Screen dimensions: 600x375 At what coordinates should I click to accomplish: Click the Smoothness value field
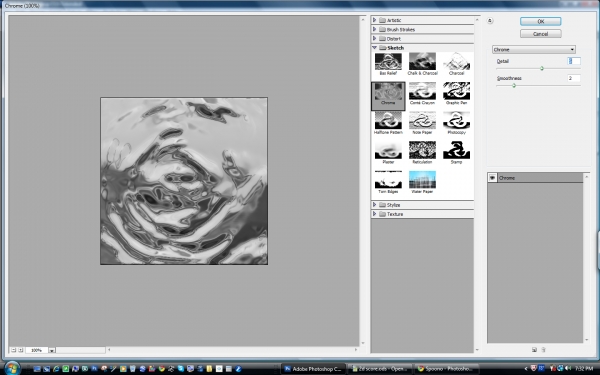click(574, 78)
